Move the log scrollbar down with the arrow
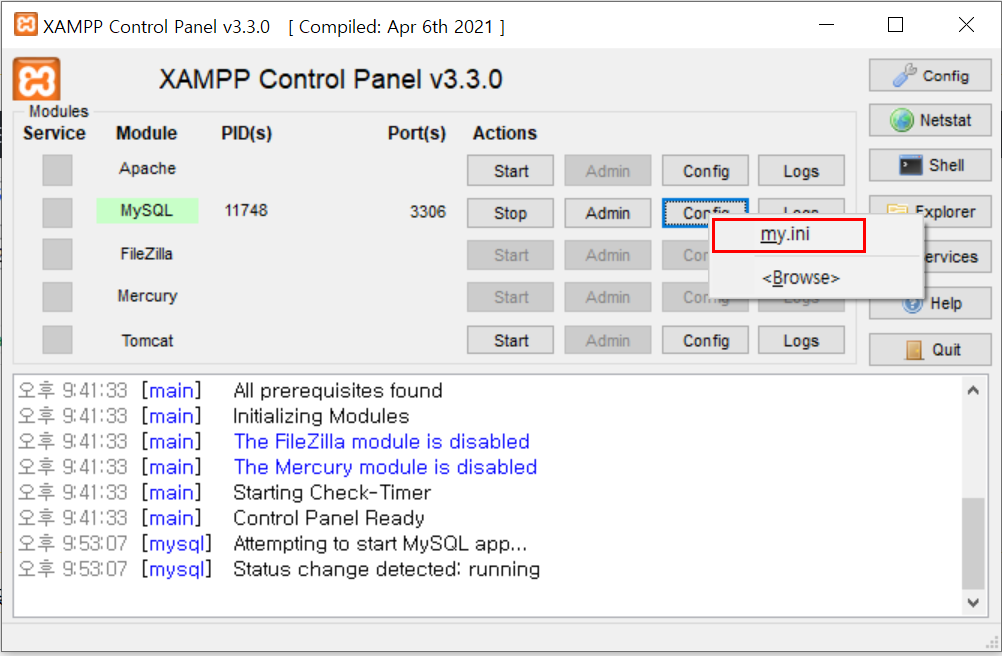This screenshot has width=1002, height=656. (x=973, y=602)
